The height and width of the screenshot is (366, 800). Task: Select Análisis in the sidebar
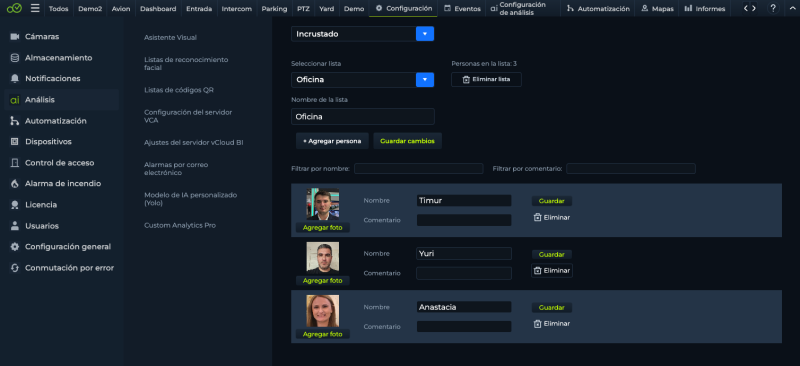(x=62, y=100)
